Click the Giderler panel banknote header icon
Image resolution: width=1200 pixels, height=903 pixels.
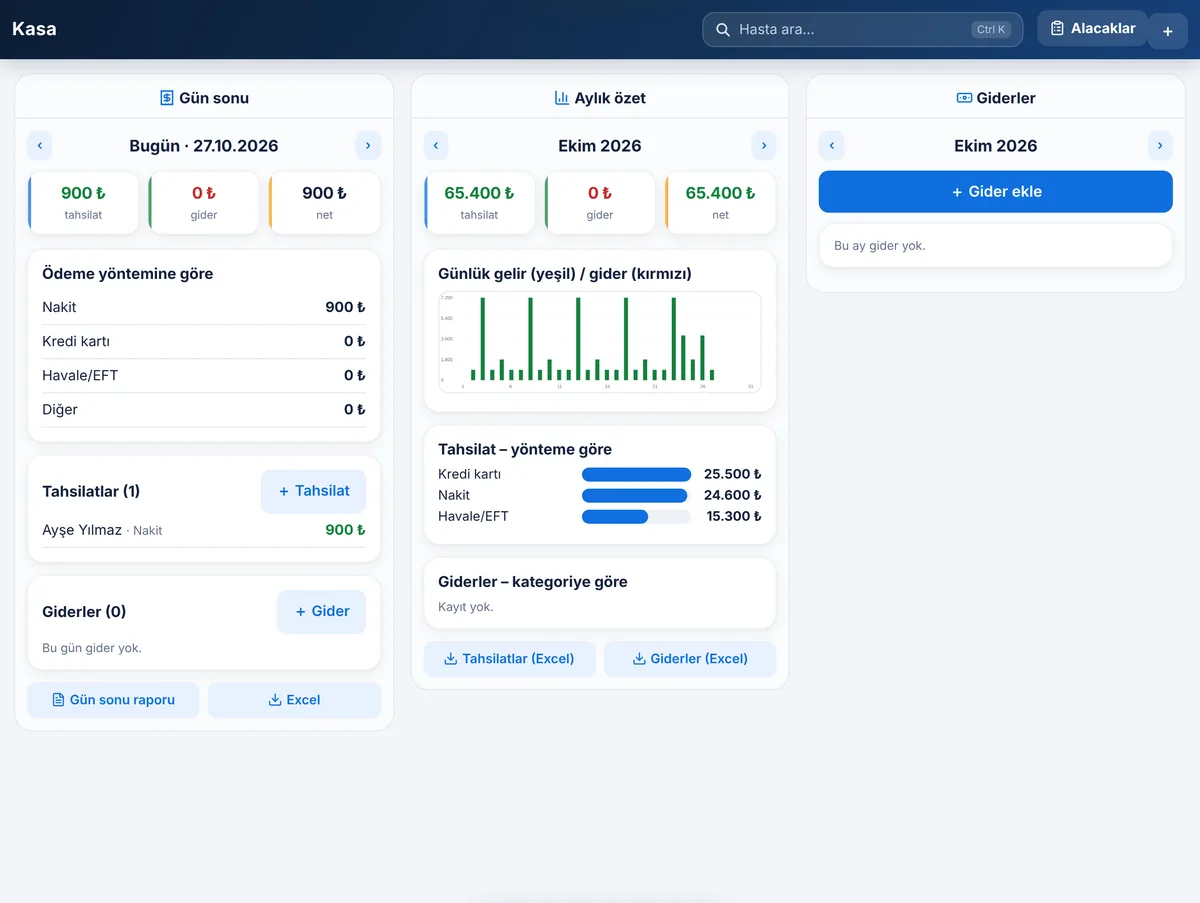(x=964, y=98)
